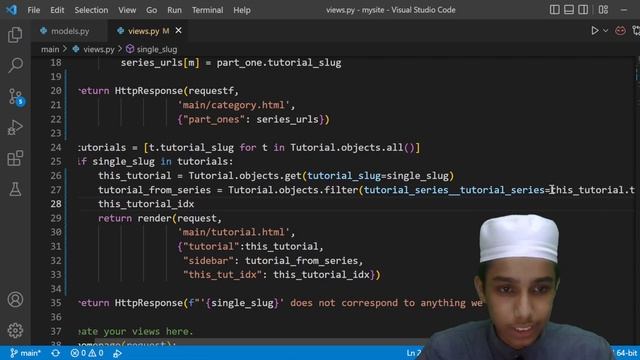Select the views.py tab

click(144, 31)
